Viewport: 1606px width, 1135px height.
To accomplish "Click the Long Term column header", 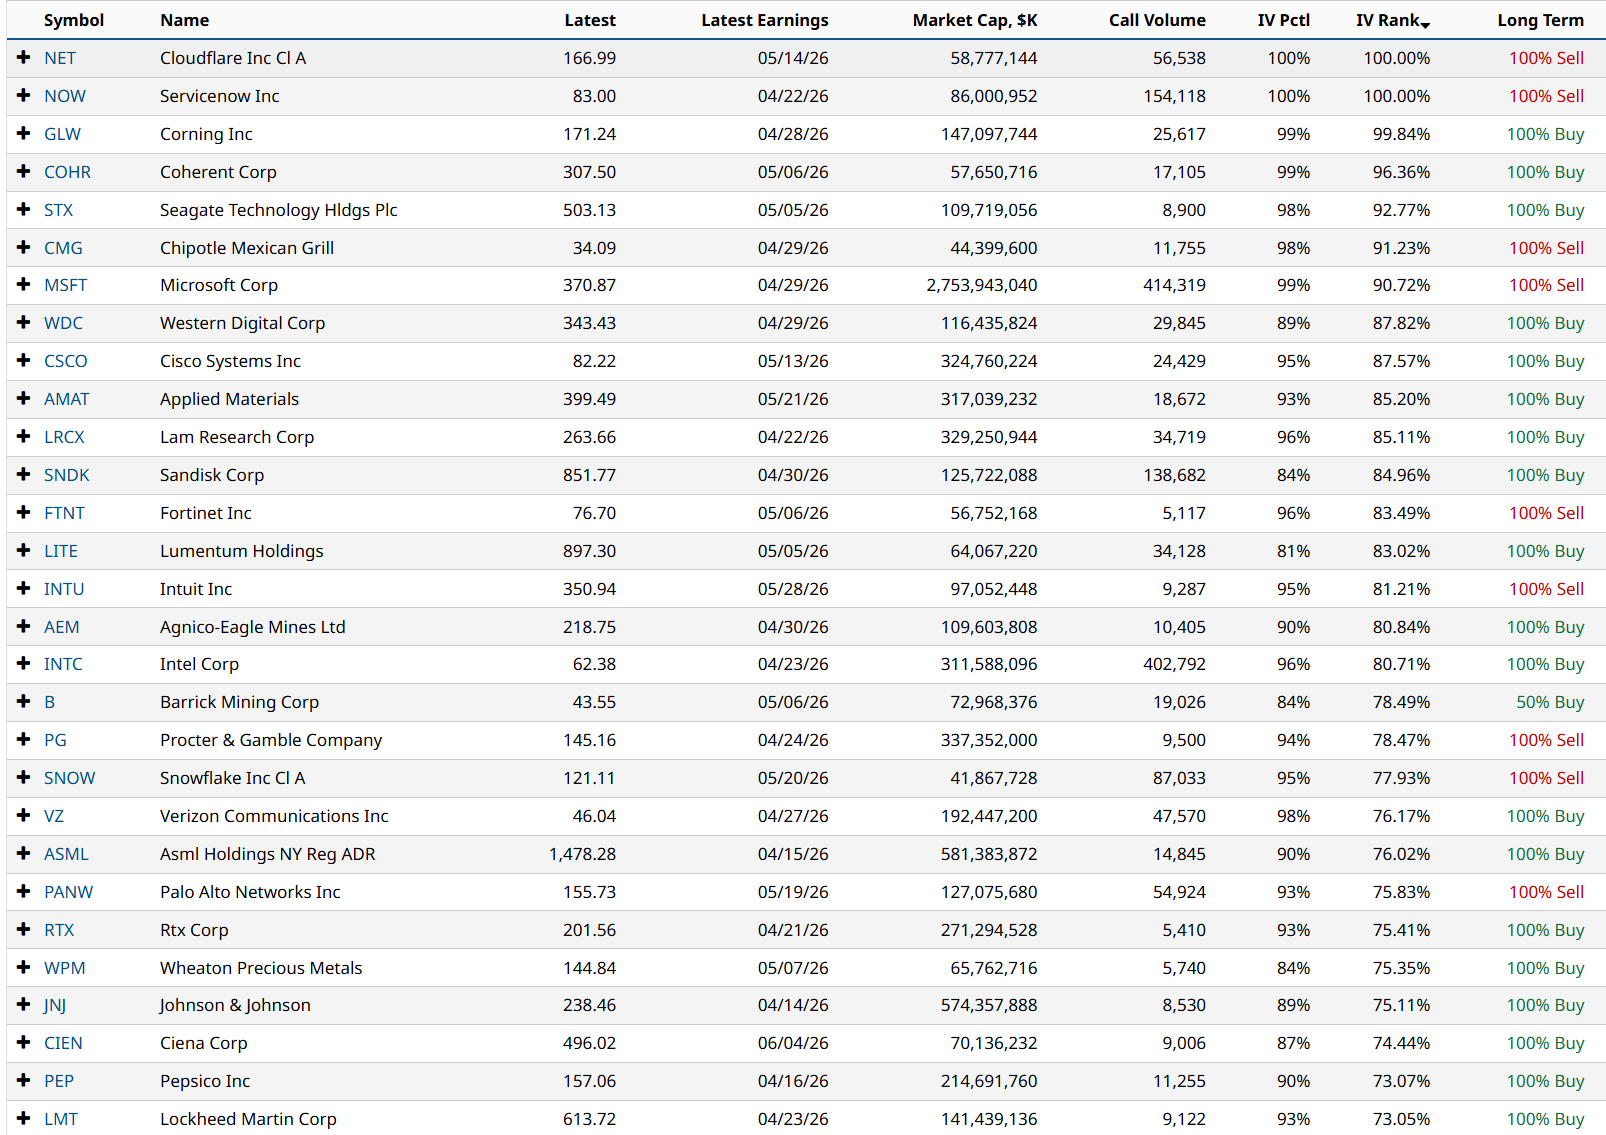I will coord(1540,20).
